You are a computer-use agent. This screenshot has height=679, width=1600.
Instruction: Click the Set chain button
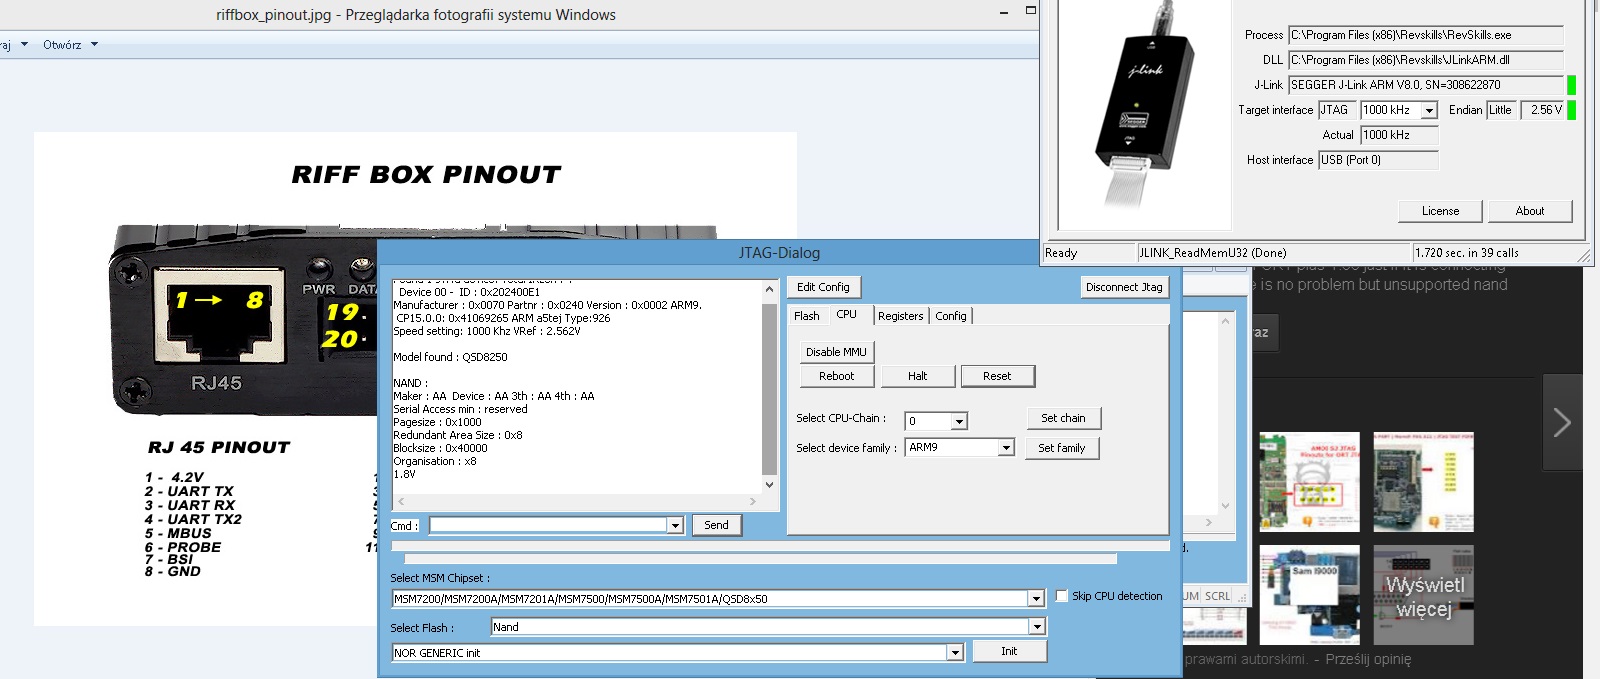1063,418
